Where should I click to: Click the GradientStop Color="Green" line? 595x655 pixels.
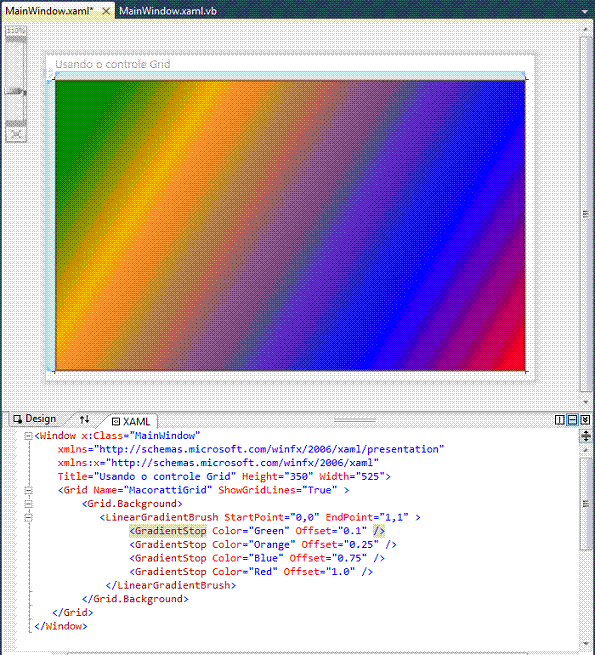point(257,531)
